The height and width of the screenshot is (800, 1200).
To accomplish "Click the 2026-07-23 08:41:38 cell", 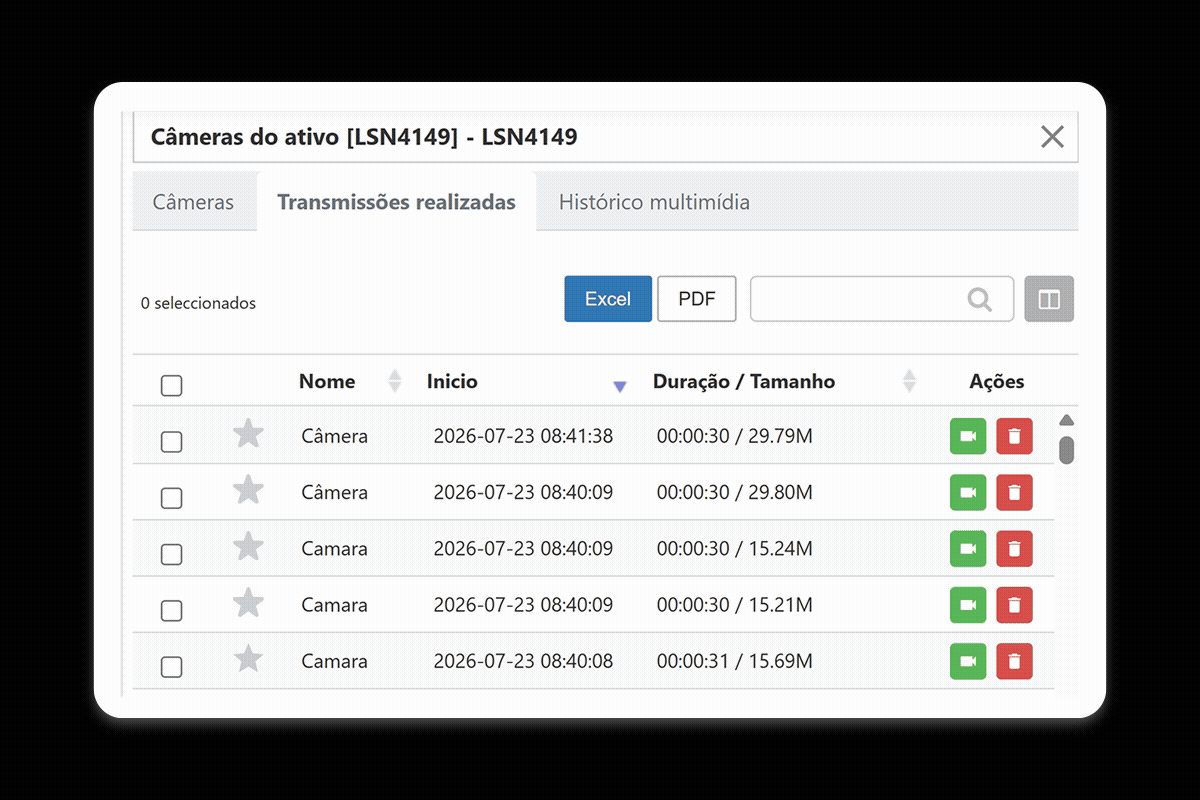I will point(523,436).
